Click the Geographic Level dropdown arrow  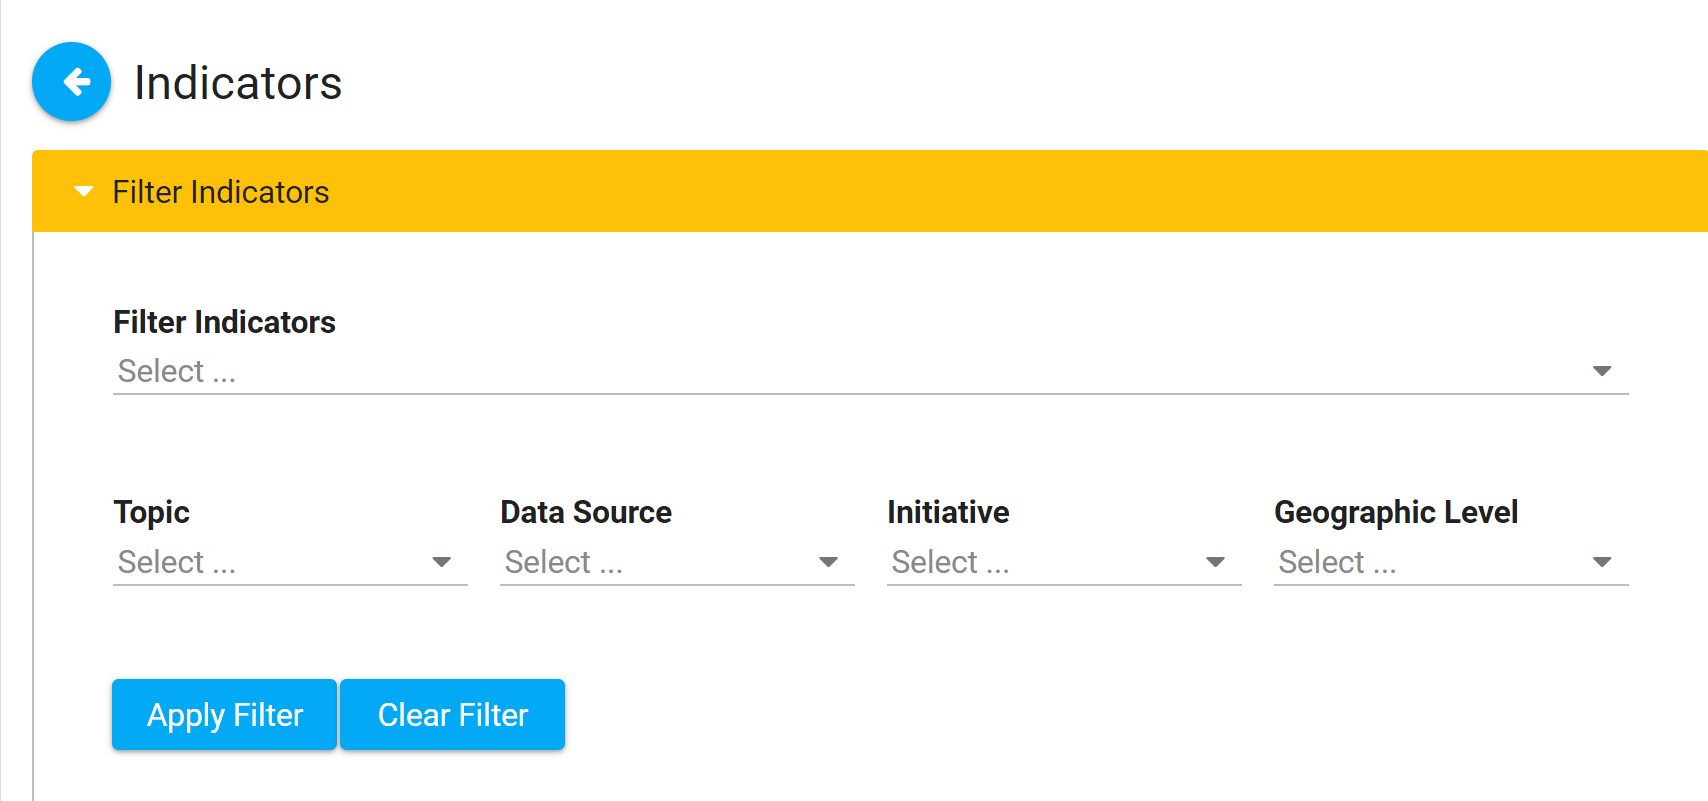1602,562
